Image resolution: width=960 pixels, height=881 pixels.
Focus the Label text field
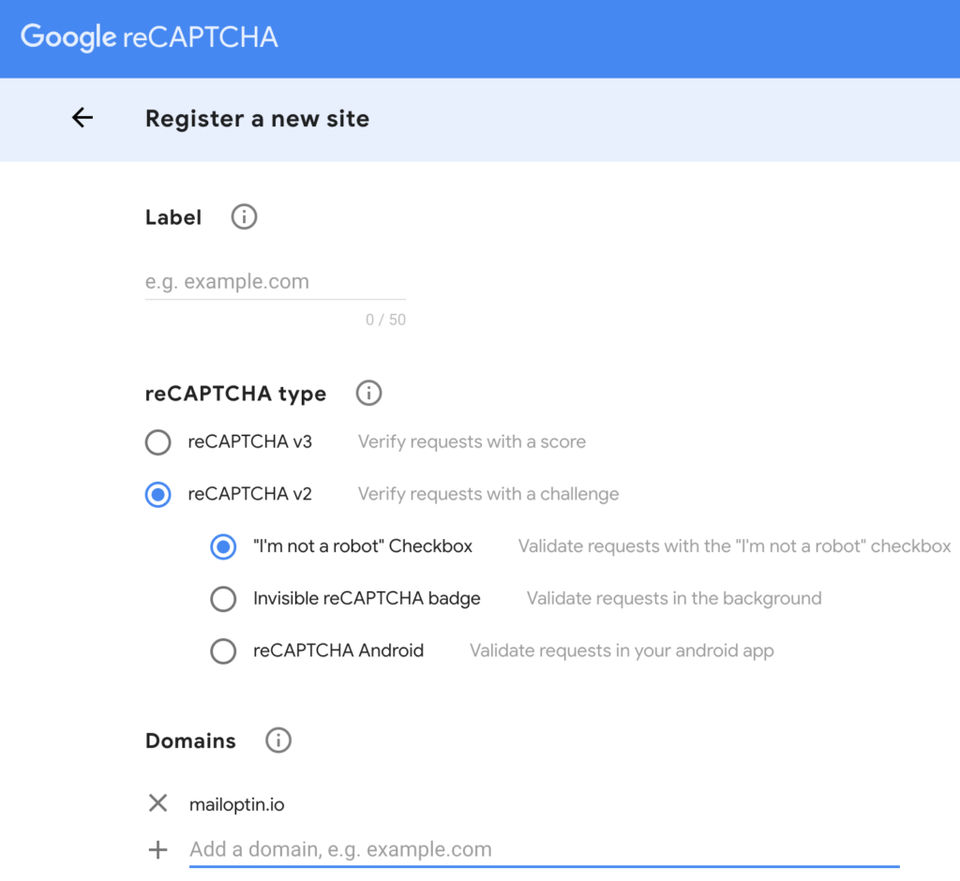275,282
